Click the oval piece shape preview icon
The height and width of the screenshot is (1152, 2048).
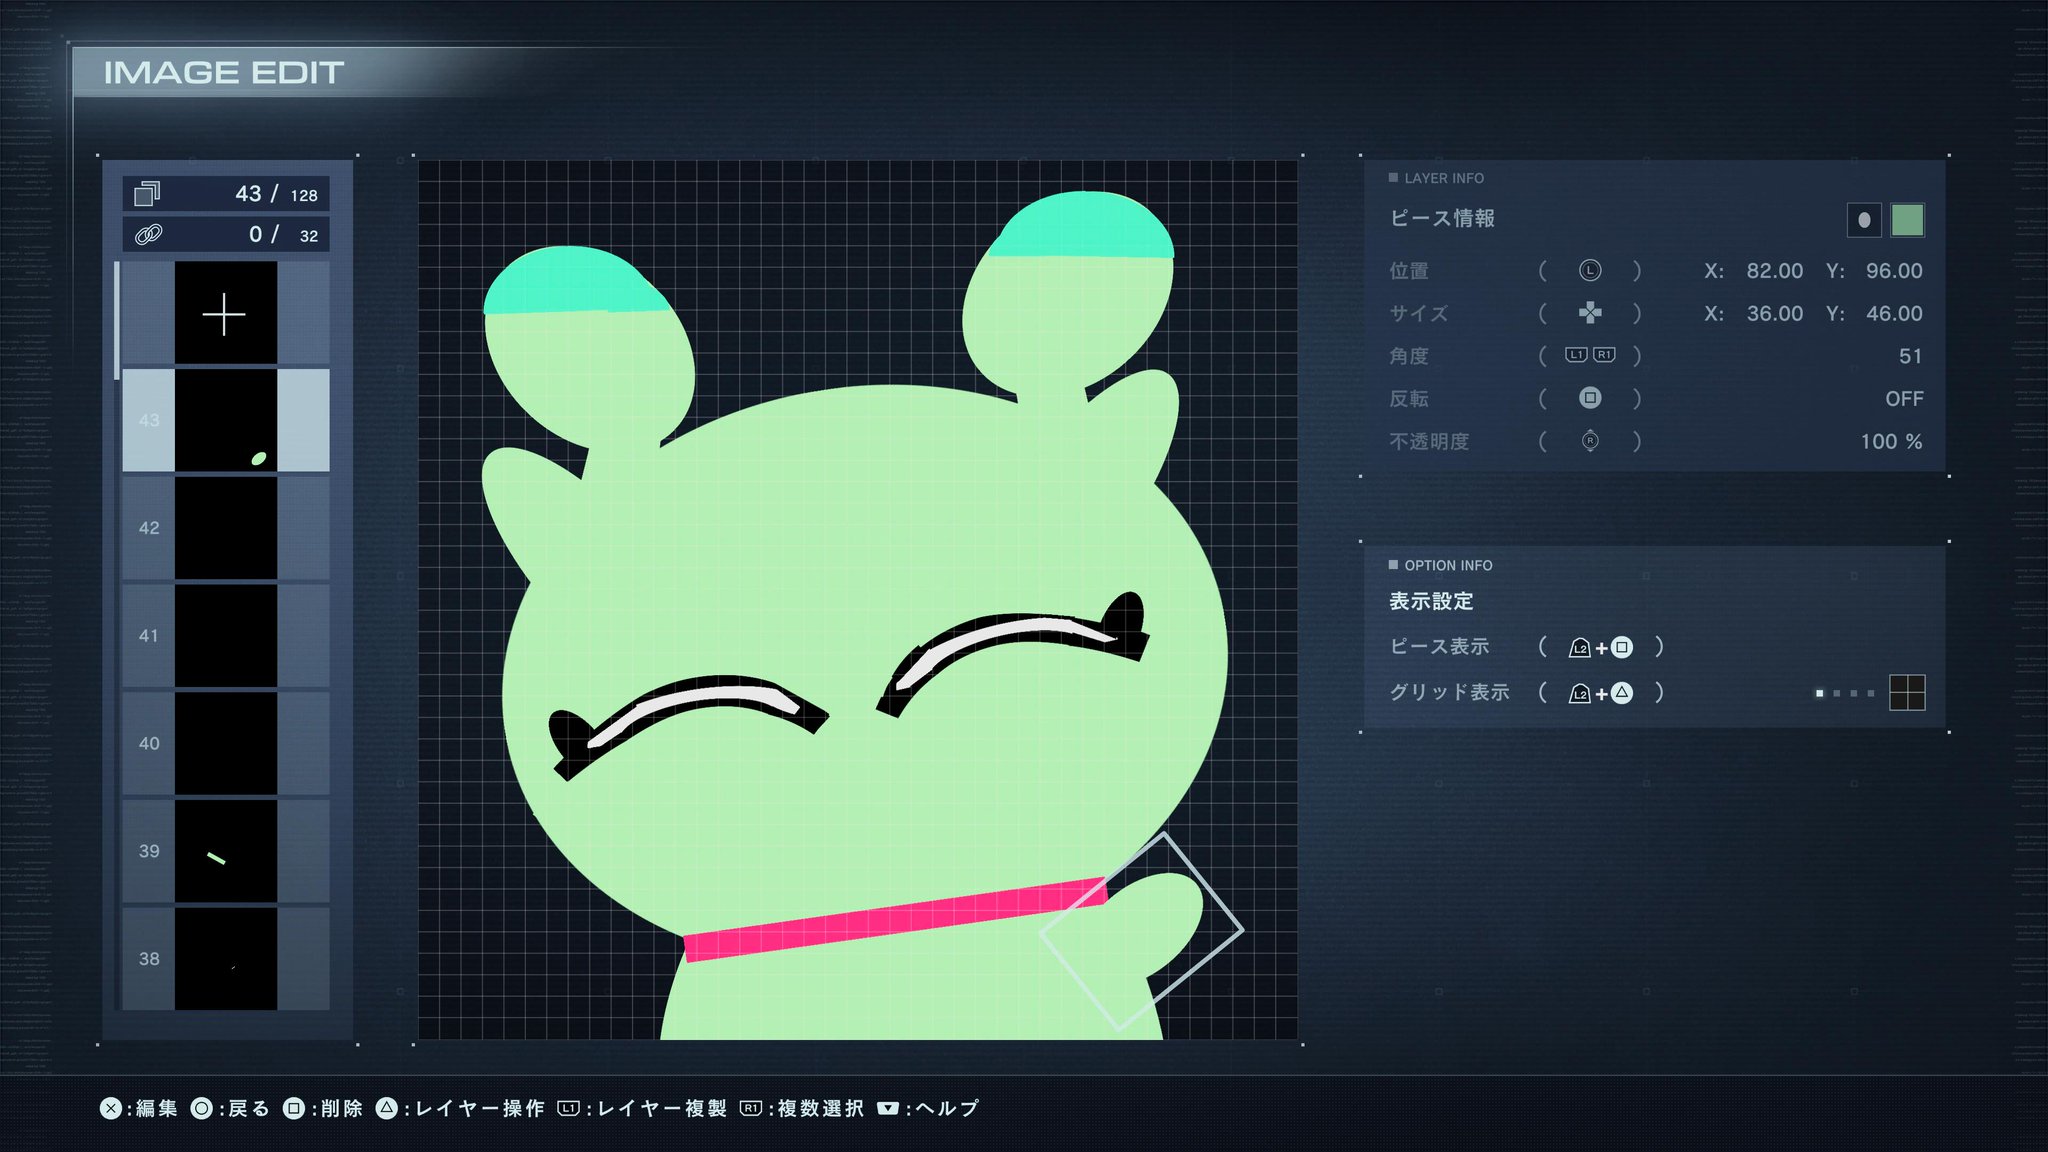click(x=1864, y=220)
